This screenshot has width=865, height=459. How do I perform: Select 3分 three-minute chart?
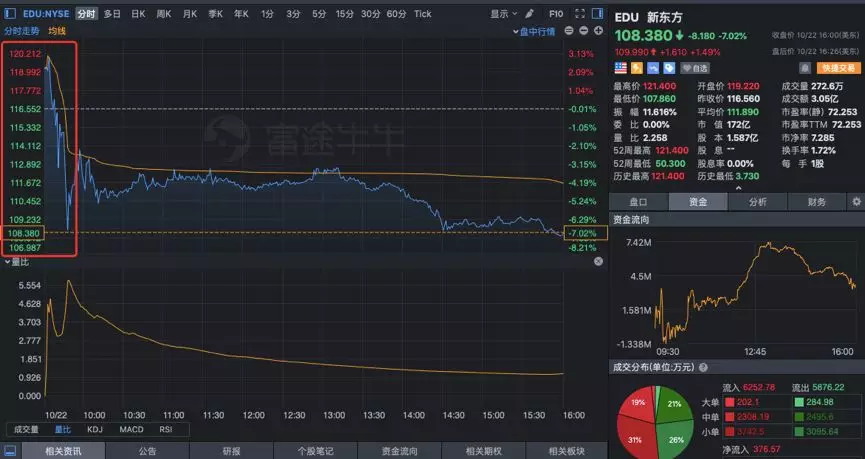pos(293,14)
